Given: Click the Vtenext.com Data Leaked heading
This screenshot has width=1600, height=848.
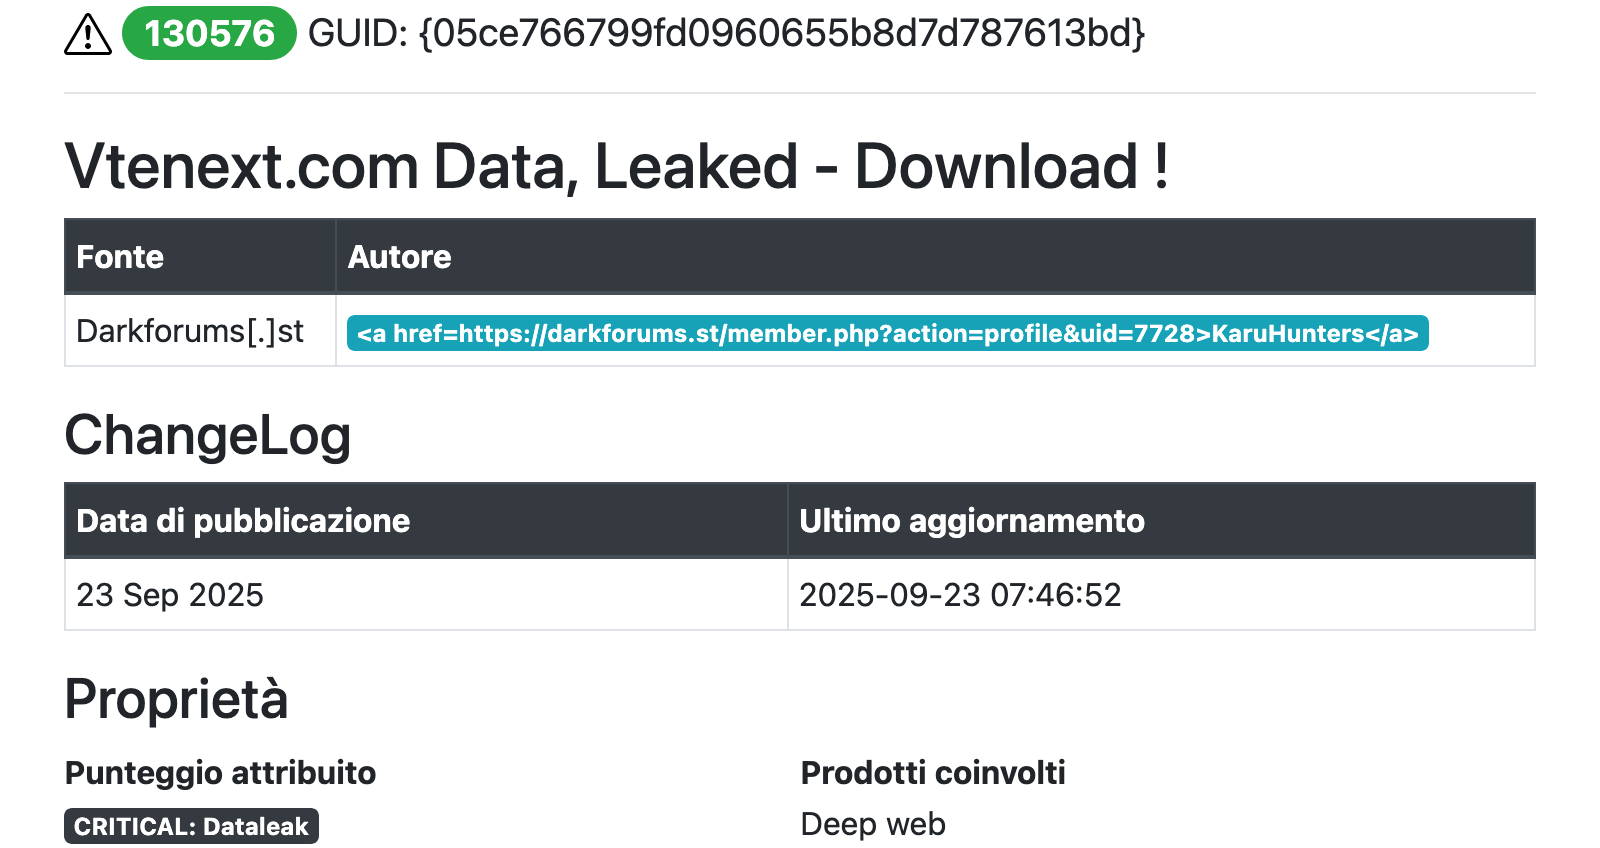Looking at the screenshot, I should (616, 166).
